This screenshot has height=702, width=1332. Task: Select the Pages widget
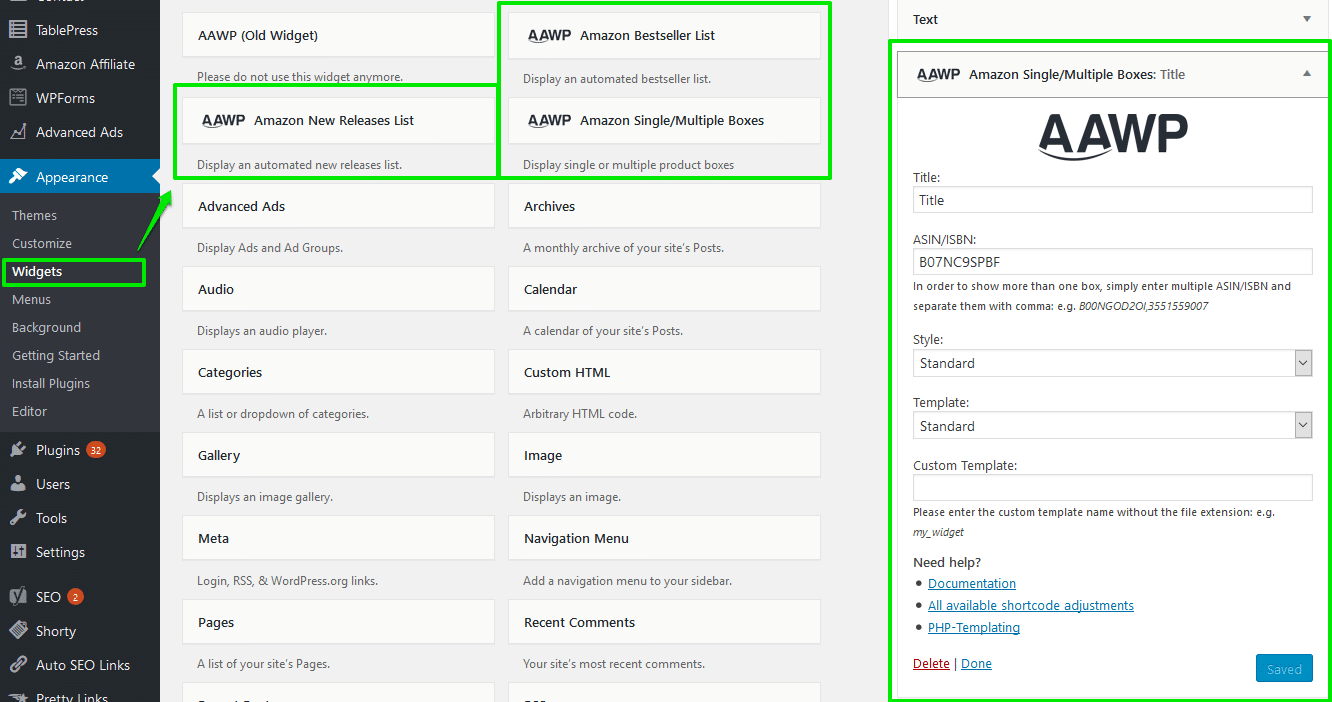(x=338, y=622)
